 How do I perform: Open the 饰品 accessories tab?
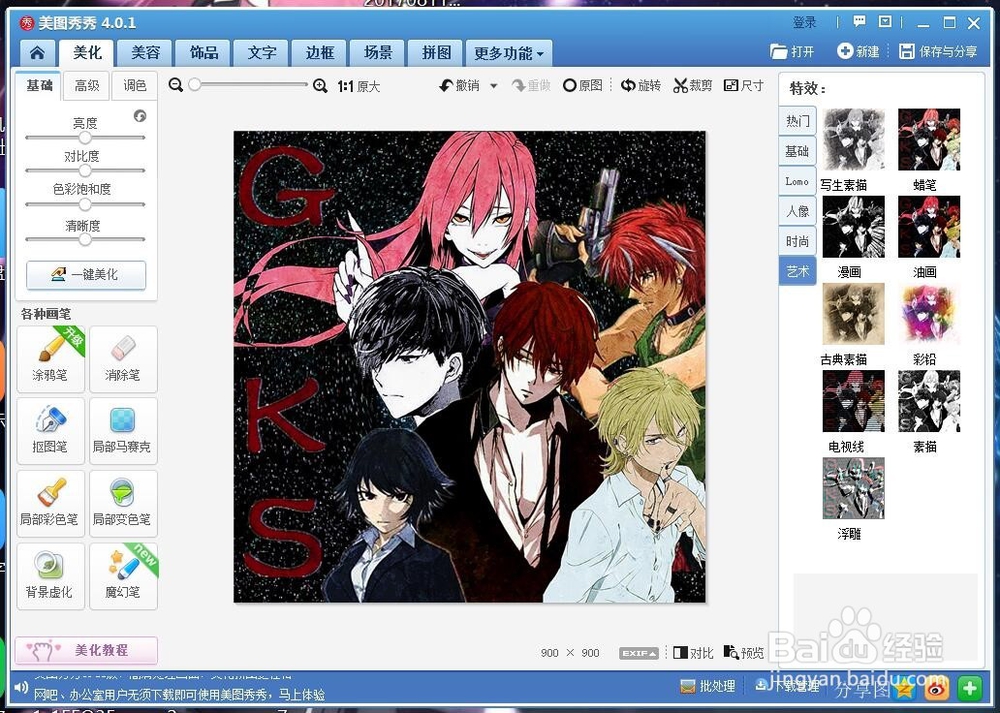pyautogui.click(x=203, y=52)
